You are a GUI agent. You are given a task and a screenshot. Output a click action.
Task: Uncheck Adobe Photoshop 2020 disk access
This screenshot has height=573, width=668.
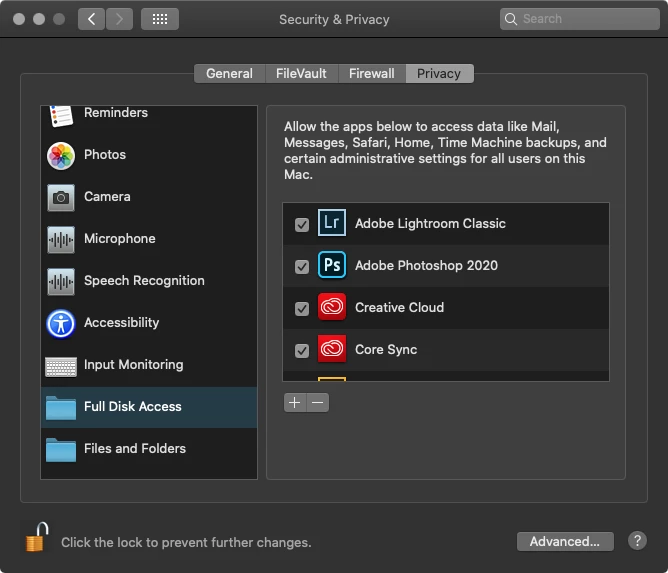[x=302, y=267]
